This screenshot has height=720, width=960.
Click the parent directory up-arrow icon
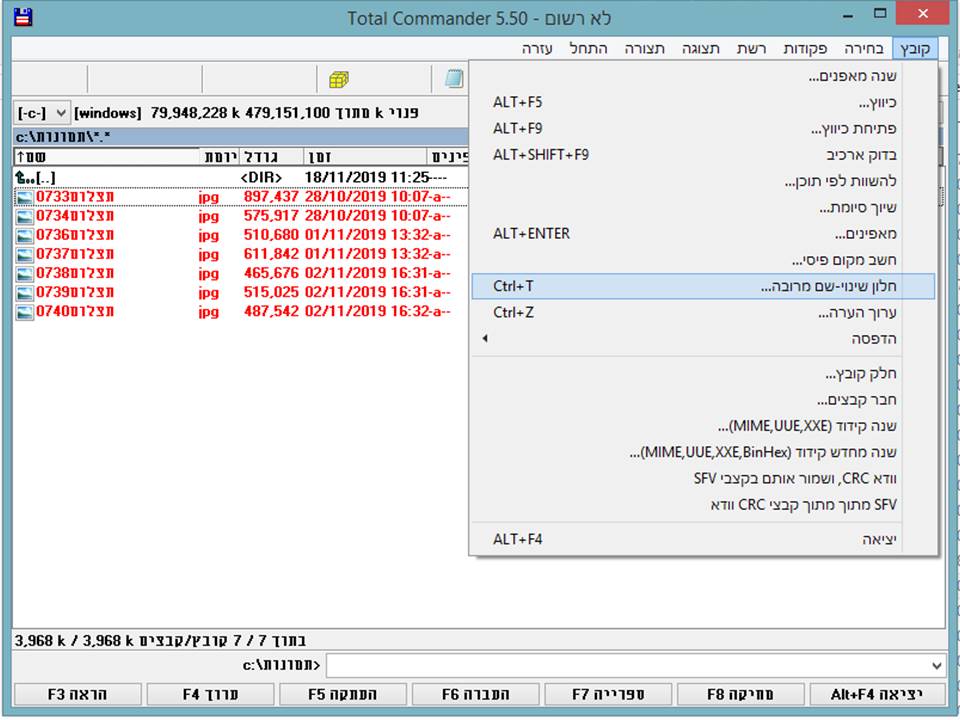click(x=24, y=178)
